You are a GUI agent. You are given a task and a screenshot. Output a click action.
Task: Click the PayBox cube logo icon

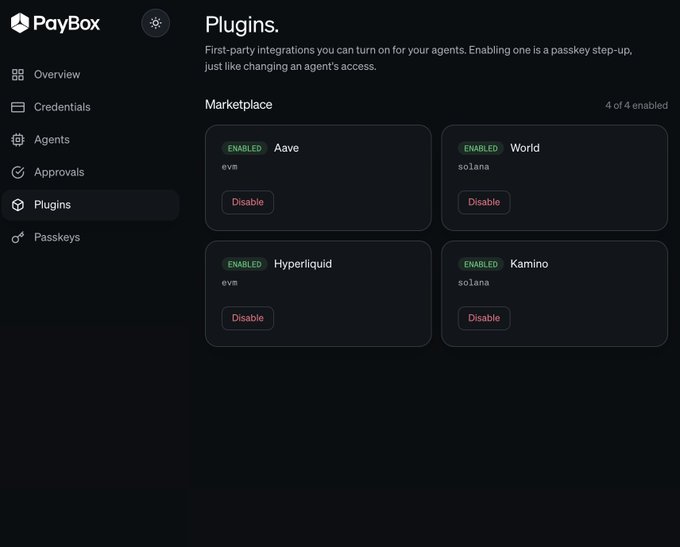(20, 23)
